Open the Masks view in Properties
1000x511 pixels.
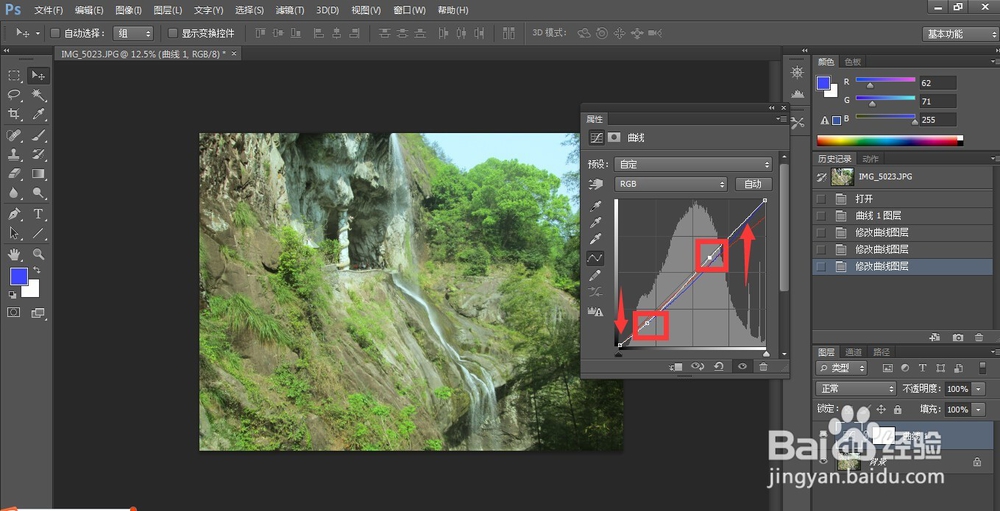coord(614,137)
